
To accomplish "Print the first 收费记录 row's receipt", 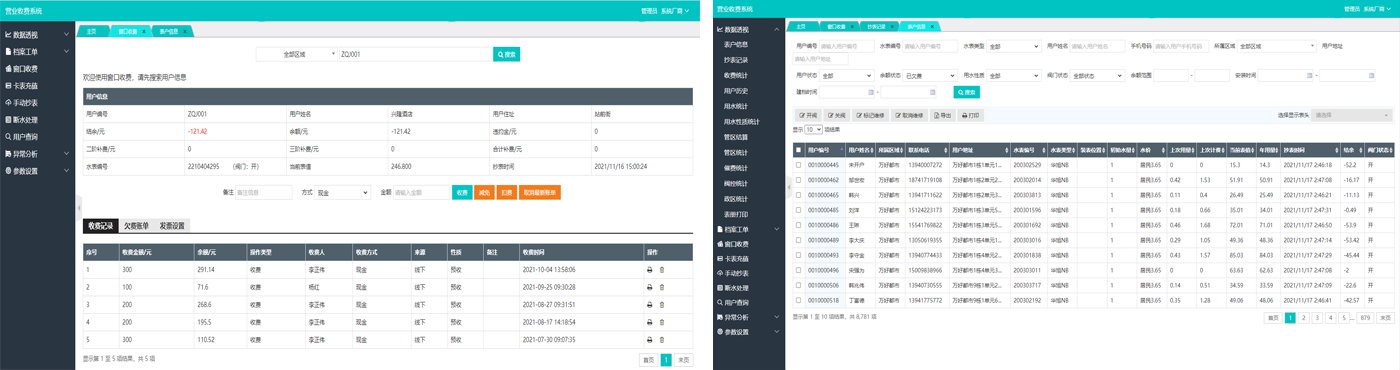I will [x=649, y=270].
